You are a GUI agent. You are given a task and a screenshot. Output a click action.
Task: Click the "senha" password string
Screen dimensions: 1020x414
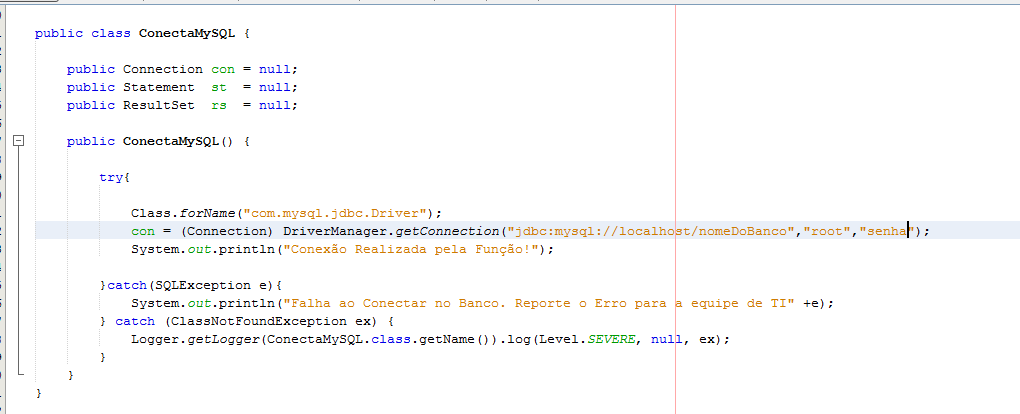click(x=888, y=231)
